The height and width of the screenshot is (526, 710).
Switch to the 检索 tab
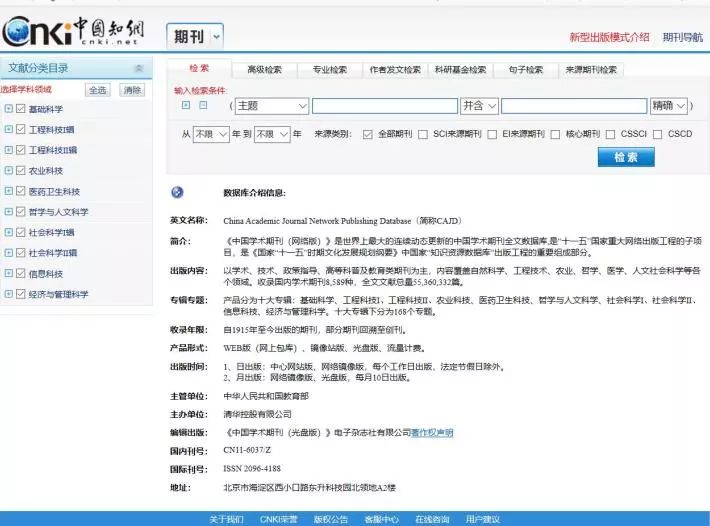pos(199,68)
